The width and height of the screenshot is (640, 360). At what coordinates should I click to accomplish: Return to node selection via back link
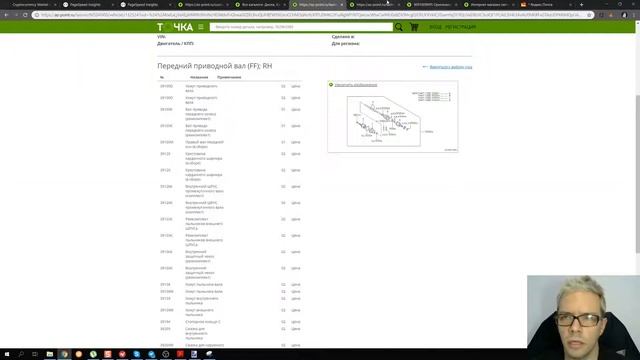[451, 67]
